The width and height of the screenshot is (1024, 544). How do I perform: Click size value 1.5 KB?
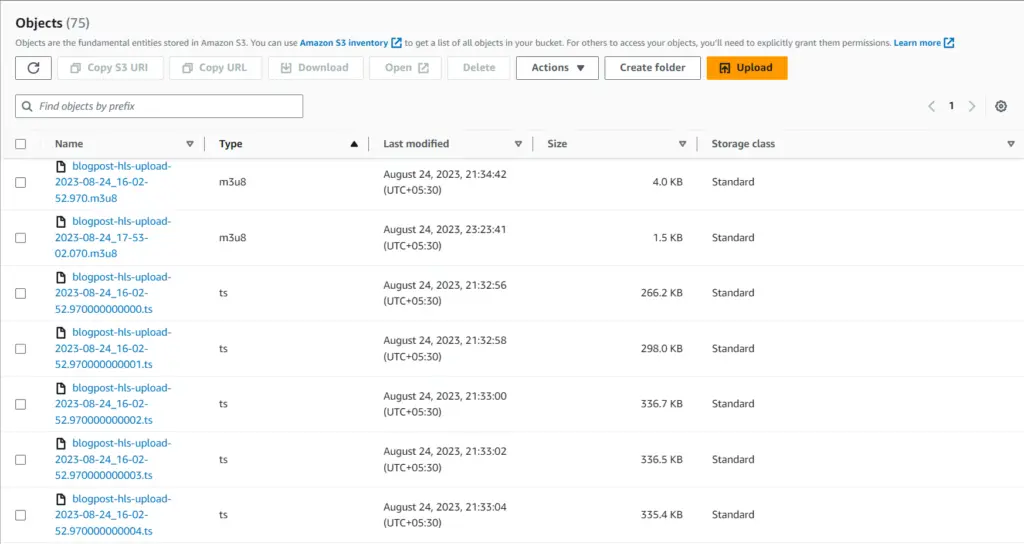tap(667, 238)
